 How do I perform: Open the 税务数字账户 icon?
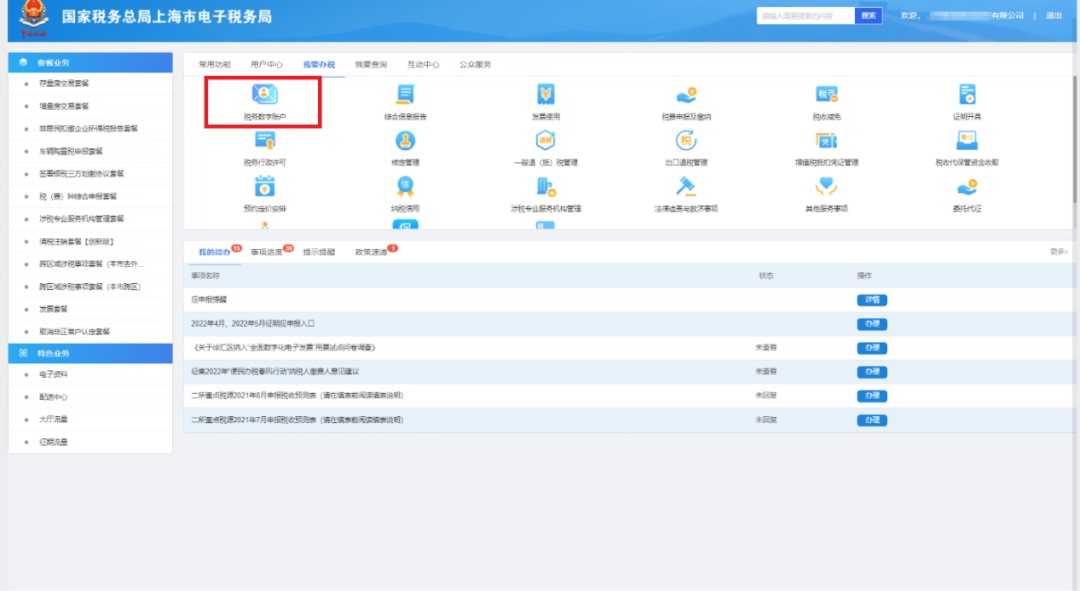coord(264,96)
